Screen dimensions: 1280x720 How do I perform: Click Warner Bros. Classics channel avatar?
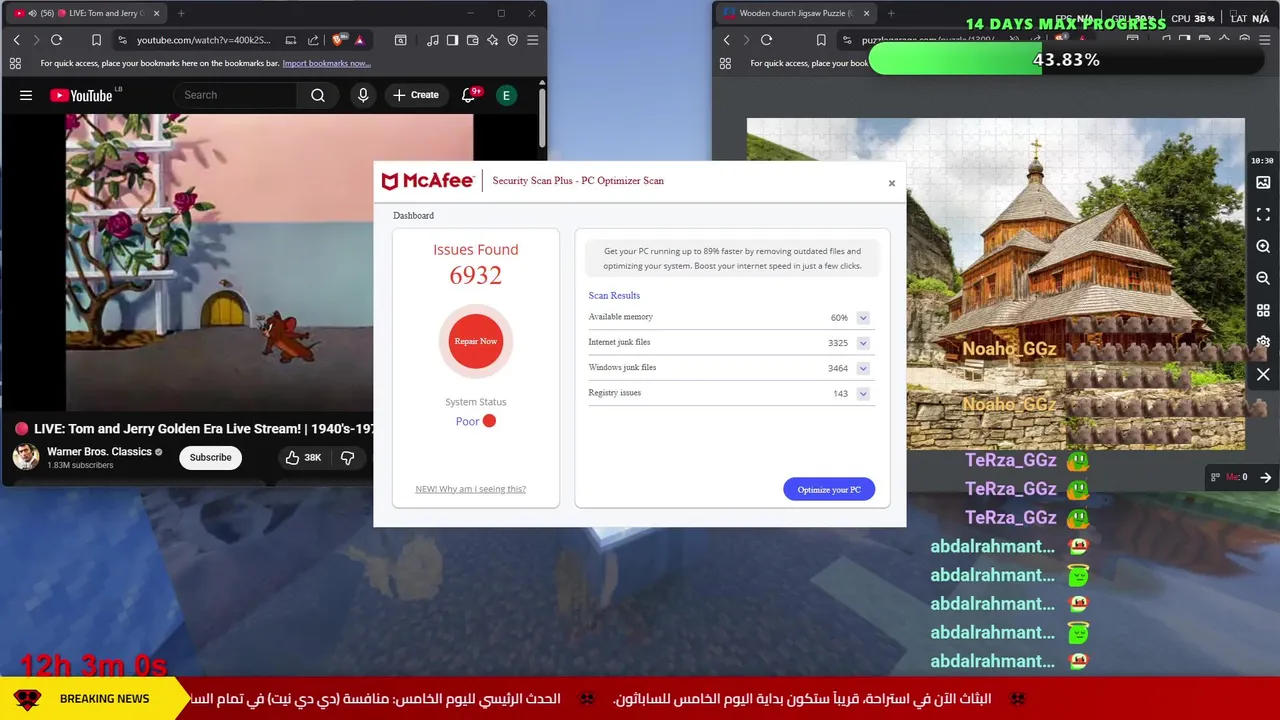coord(26,457)
